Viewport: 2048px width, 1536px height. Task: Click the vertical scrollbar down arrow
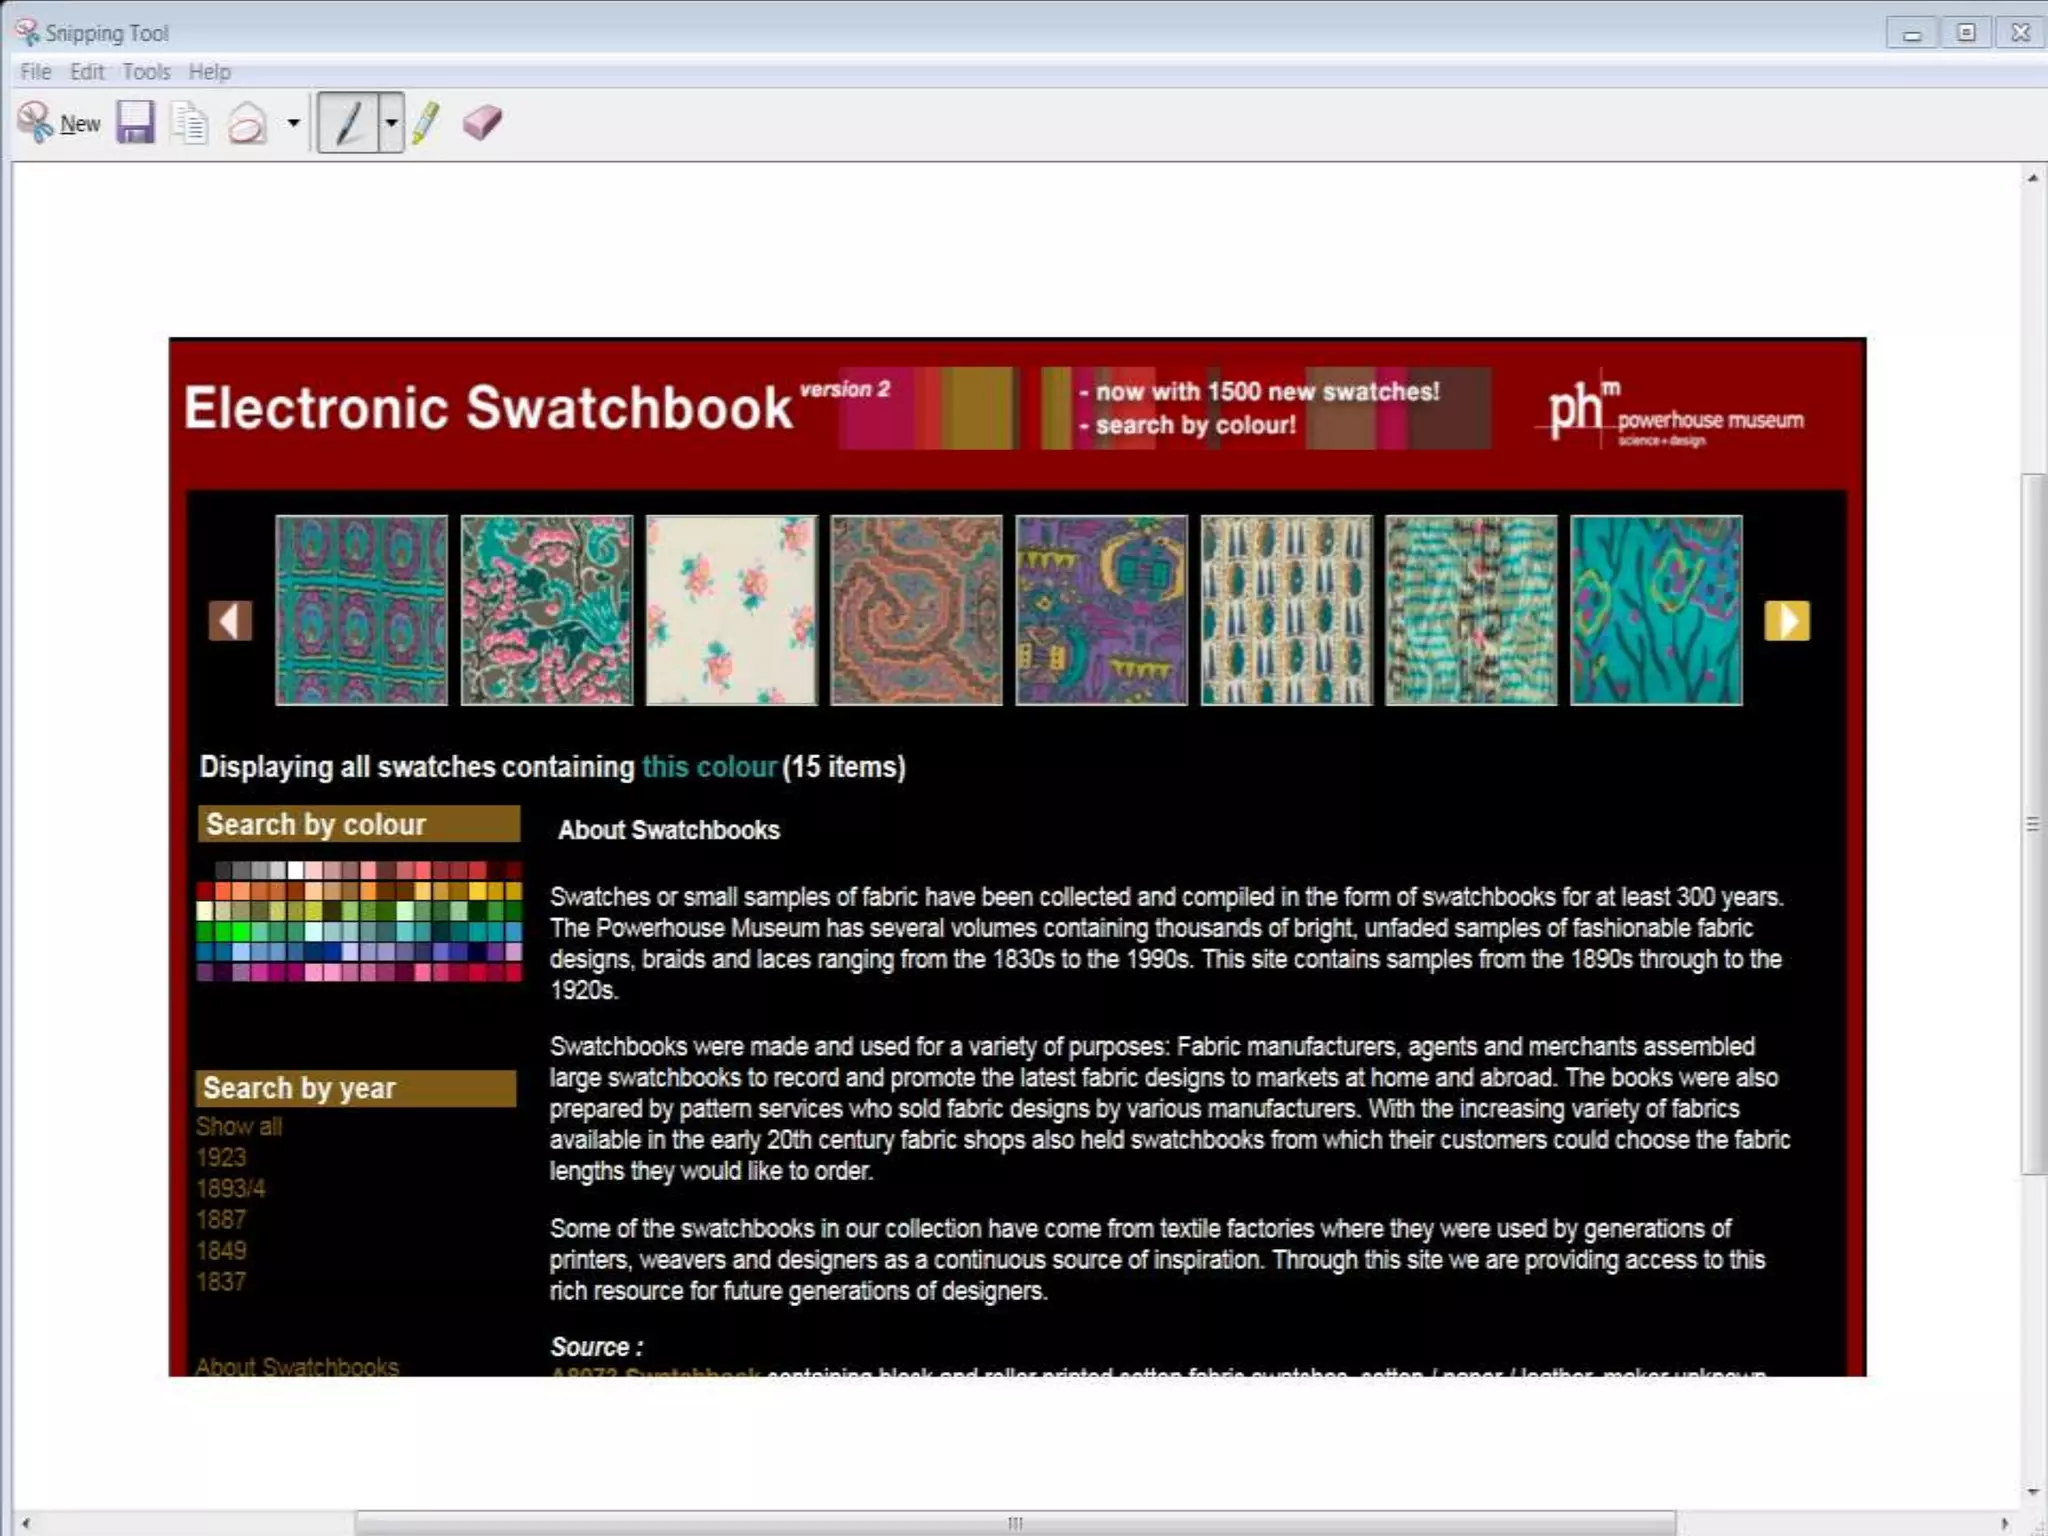pyautogui.click(x=2033, y=1492)
